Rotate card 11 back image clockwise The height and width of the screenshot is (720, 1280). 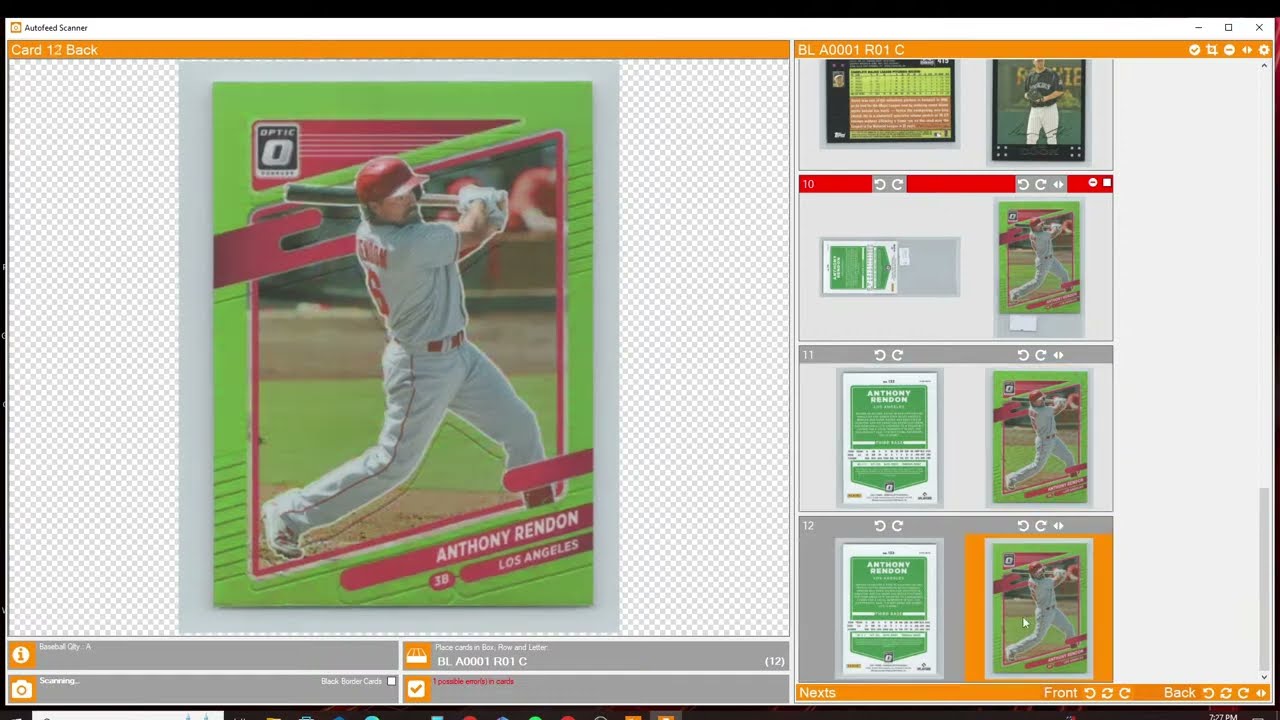(897, 355)
